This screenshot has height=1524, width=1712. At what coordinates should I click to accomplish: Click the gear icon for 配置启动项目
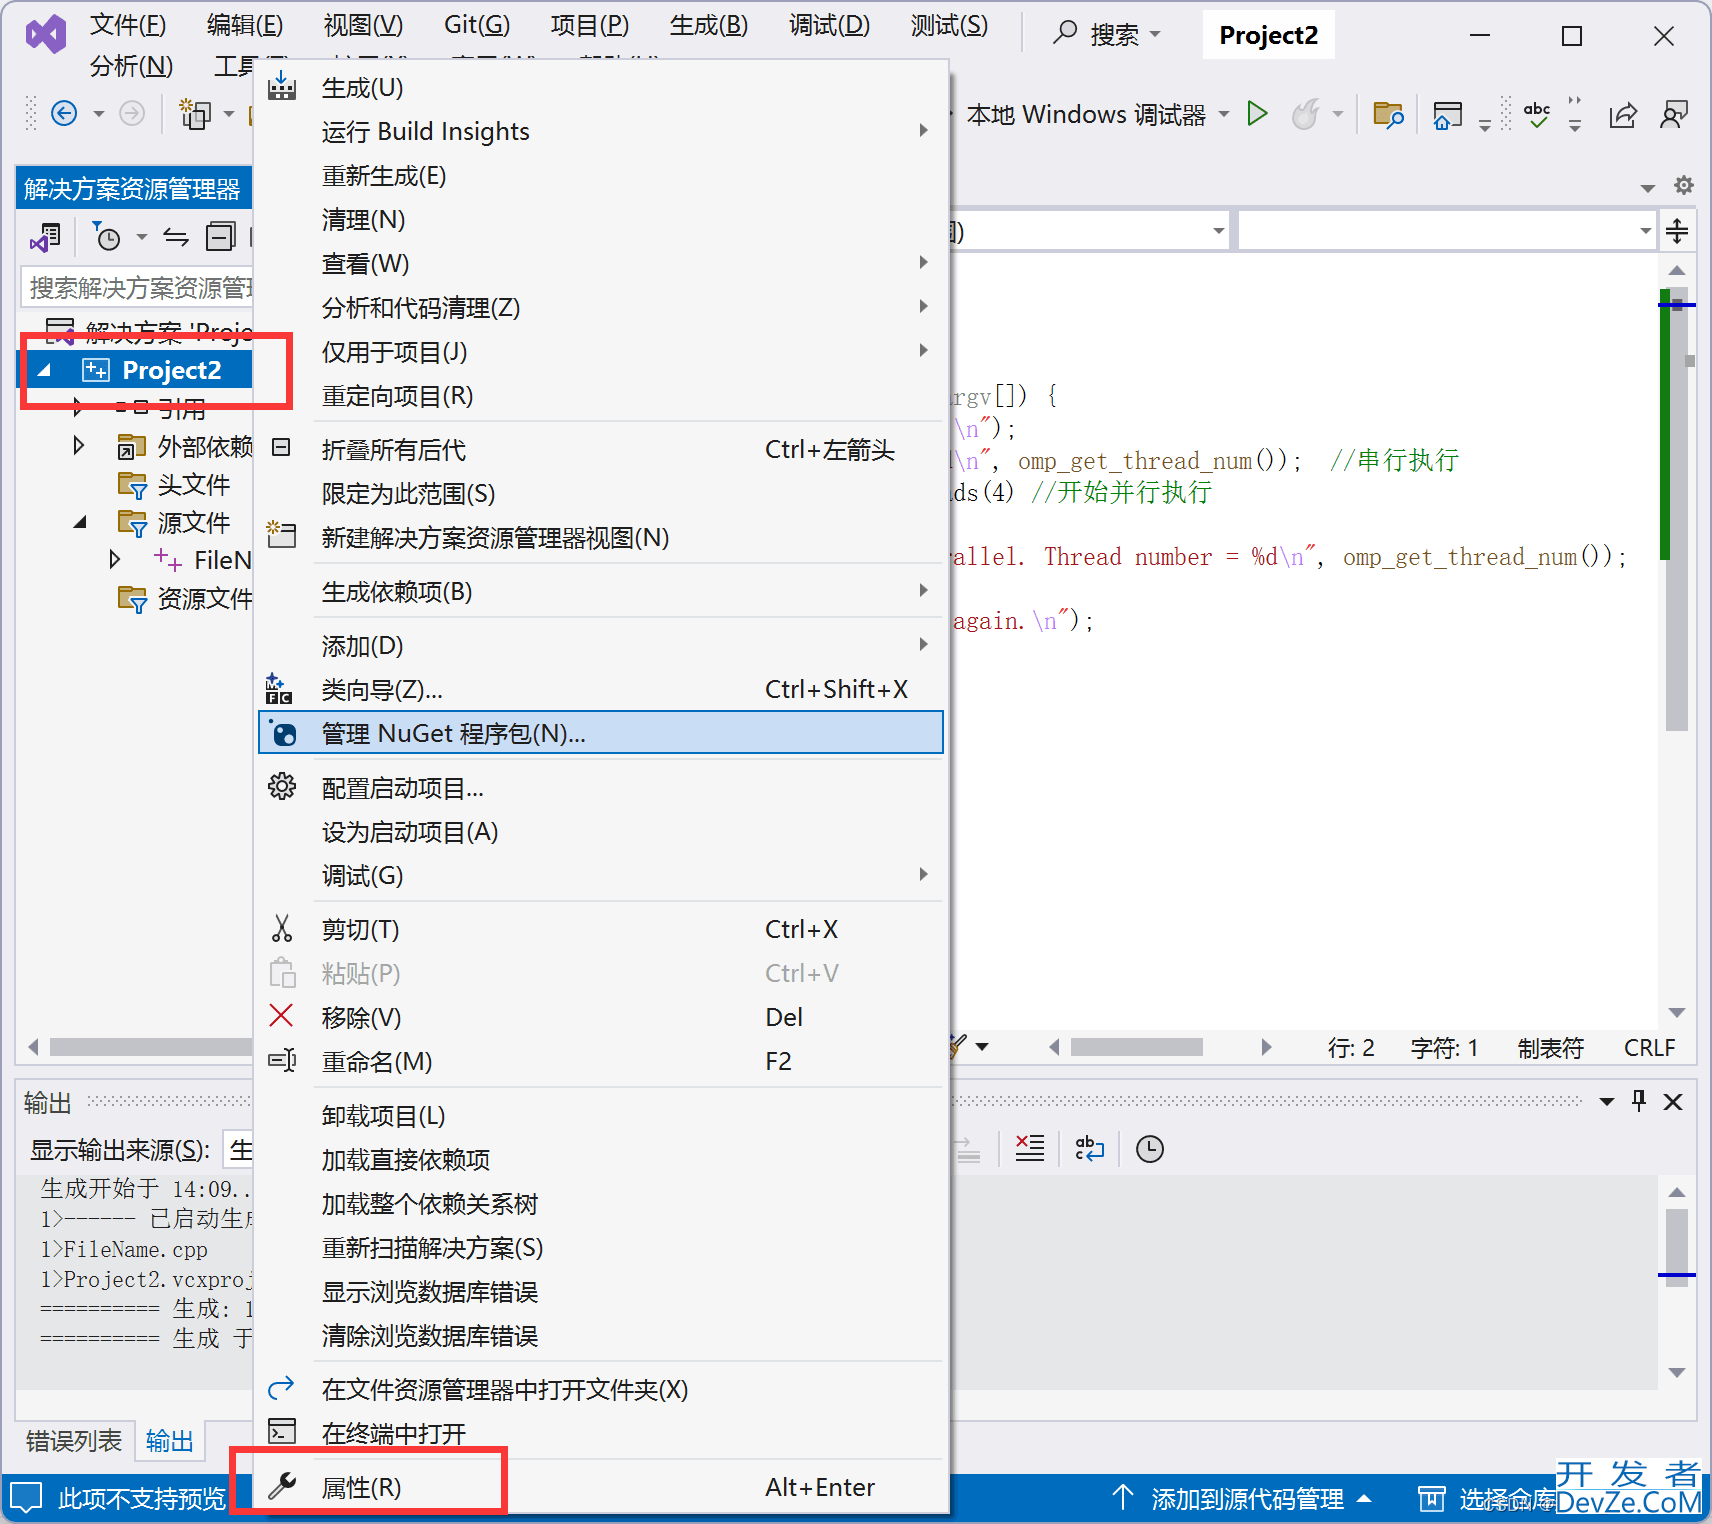click(282, 787)
